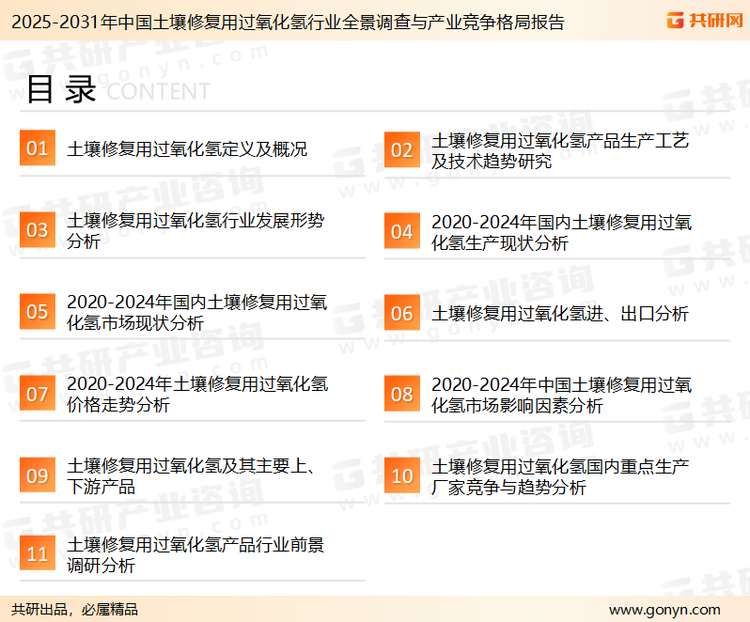Open www.gonyn.com link in footer
The height and width of the screenshot is (622, 750).
click(x=664, y=610)
